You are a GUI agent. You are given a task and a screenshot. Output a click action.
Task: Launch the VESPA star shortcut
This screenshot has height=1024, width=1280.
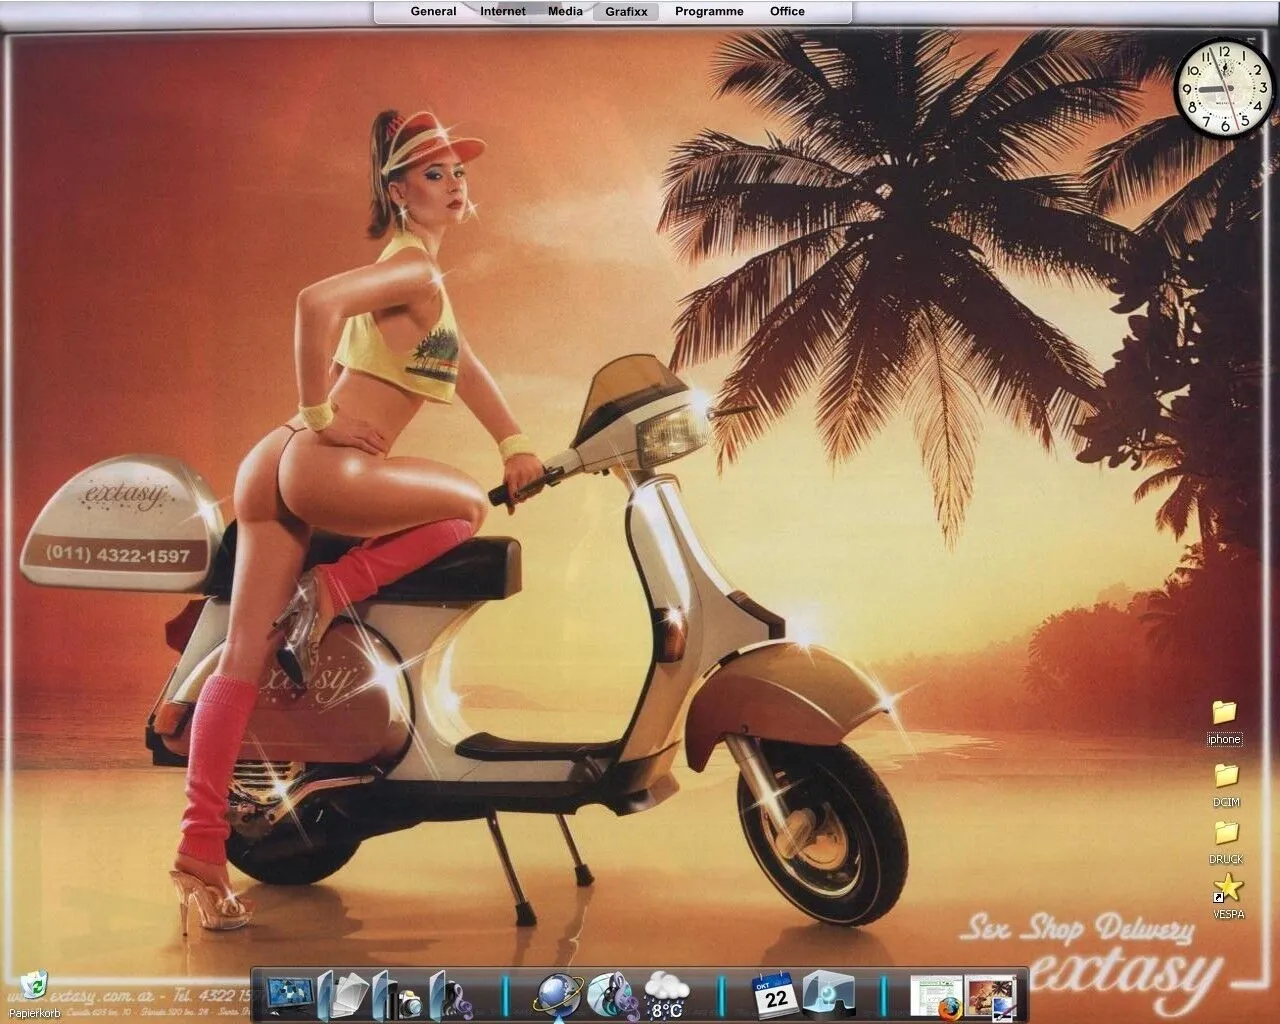(x=1228, y=888)
